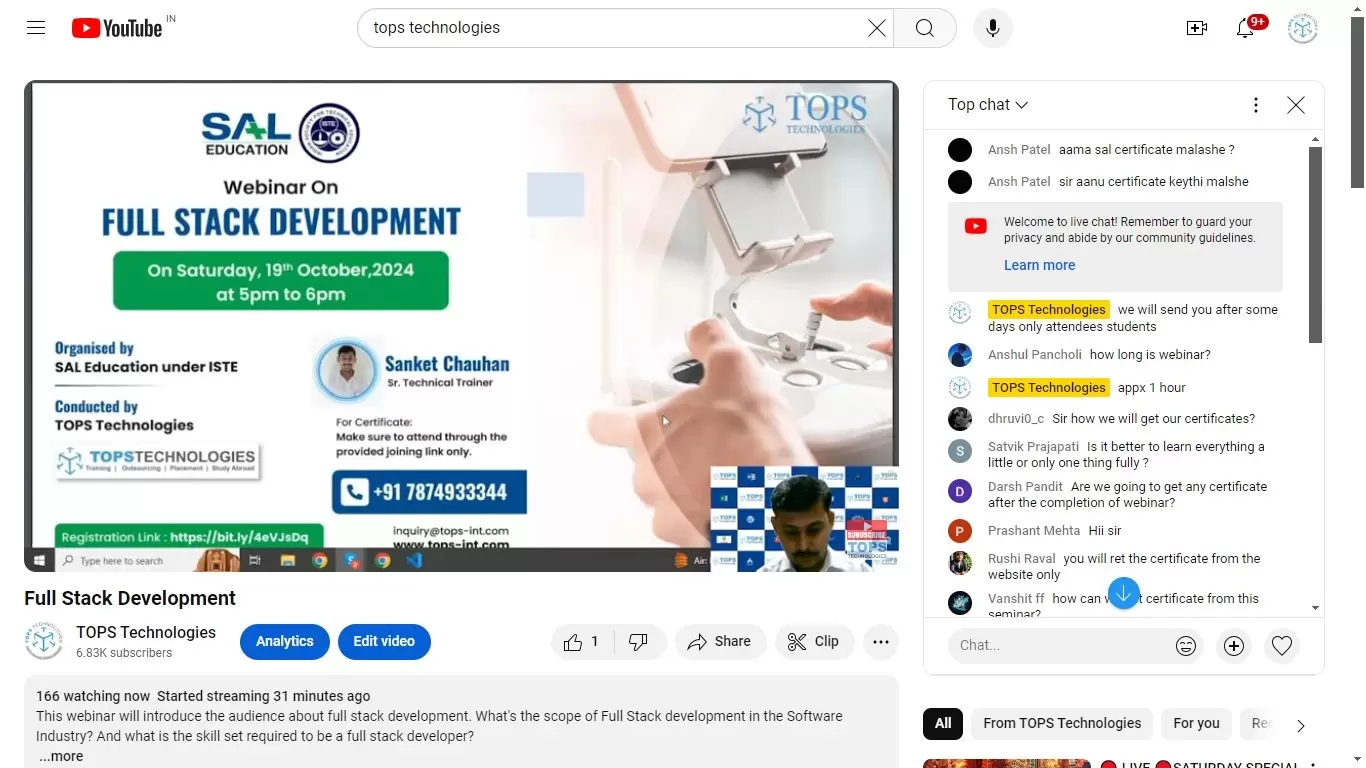
Task: Open more video actions menu
Action: coord(881,642)
